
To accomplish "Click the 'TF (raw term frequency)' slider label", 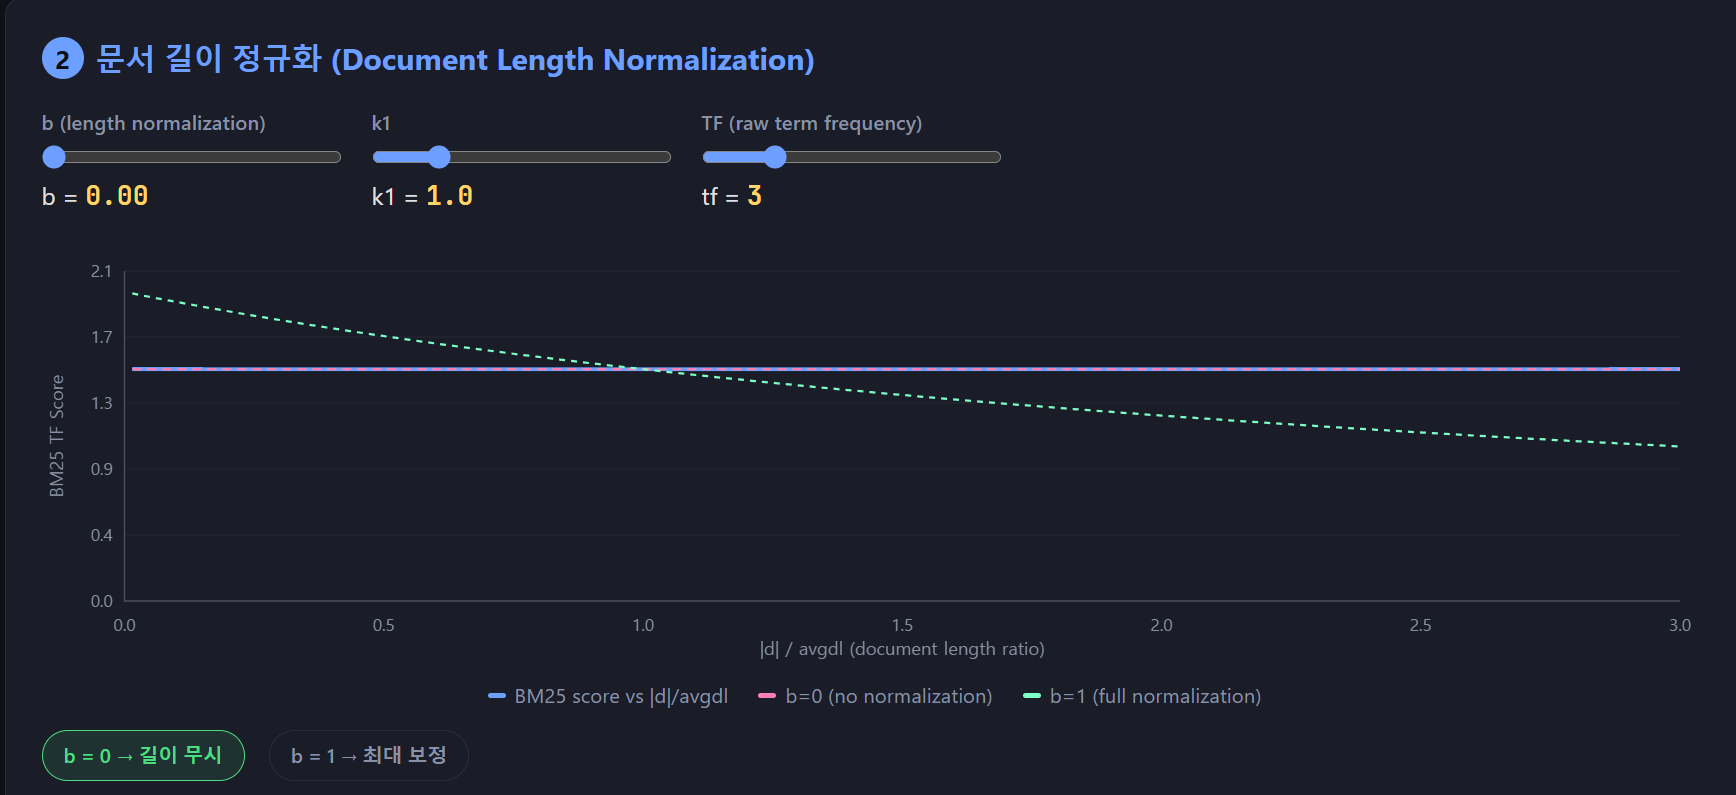I will (x=811, y=123).
